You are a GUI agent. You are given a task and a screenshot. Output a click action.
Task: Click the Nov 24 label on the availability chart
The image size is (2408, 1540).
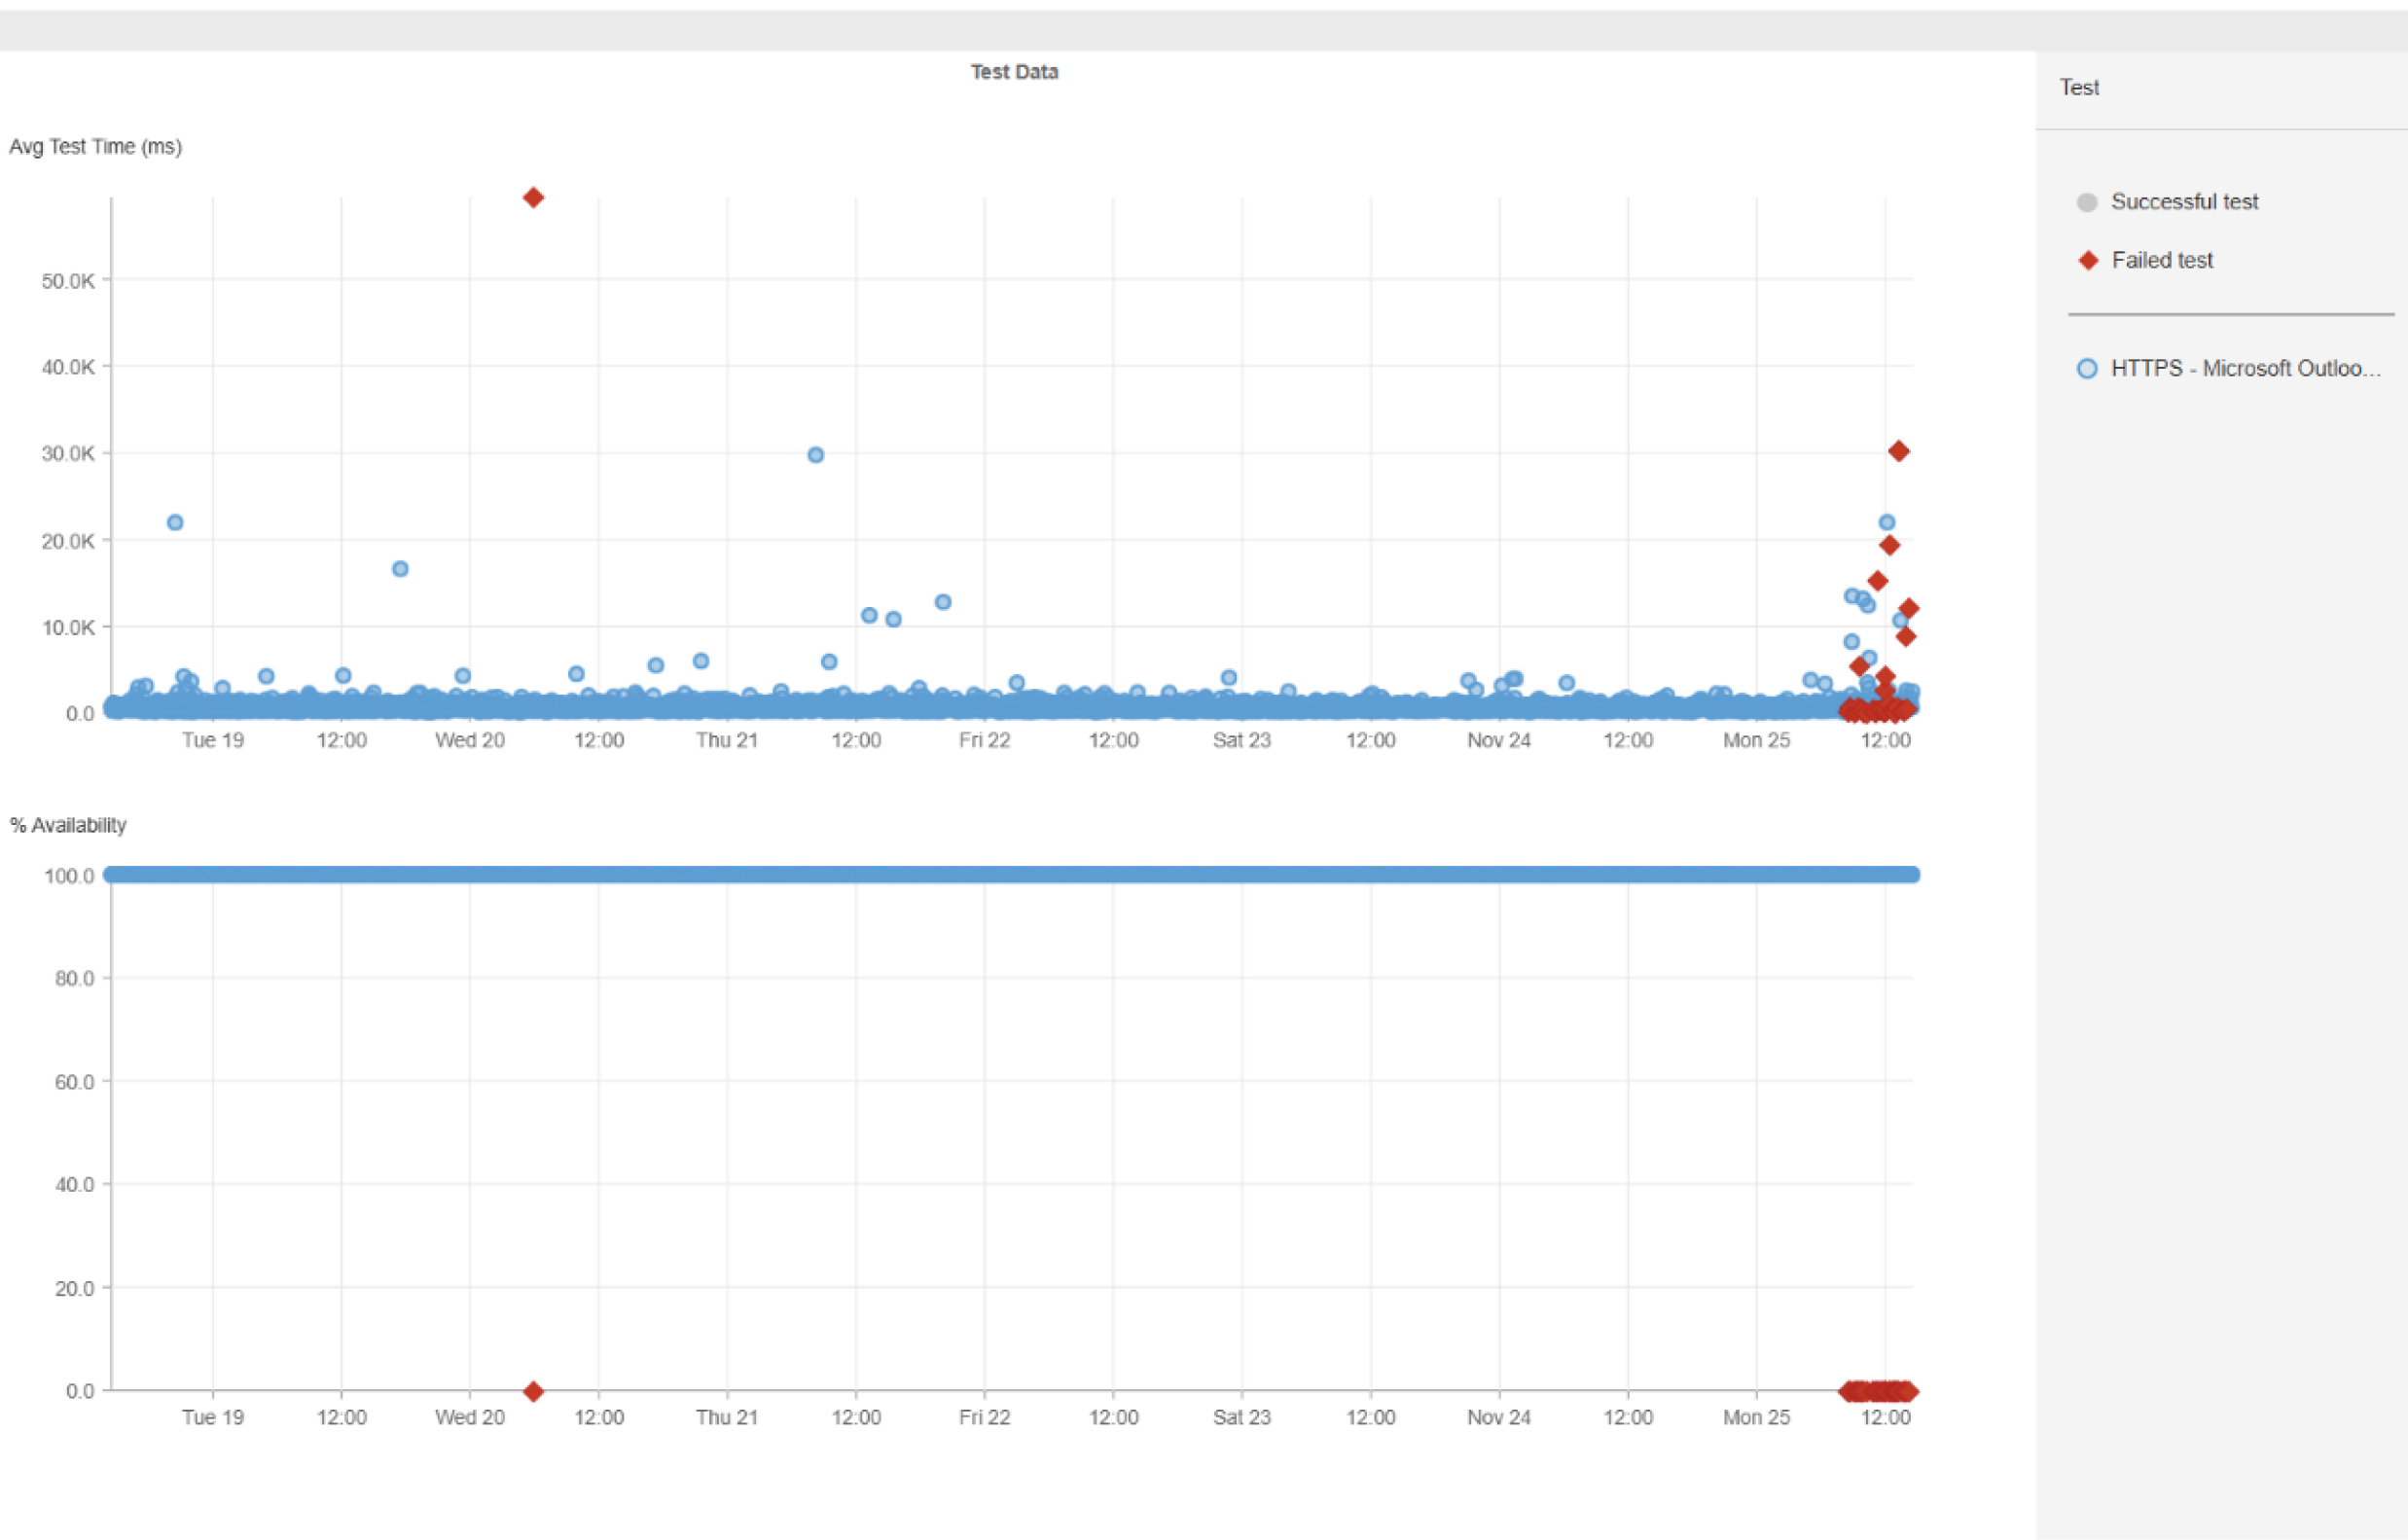(1498, 1416)
